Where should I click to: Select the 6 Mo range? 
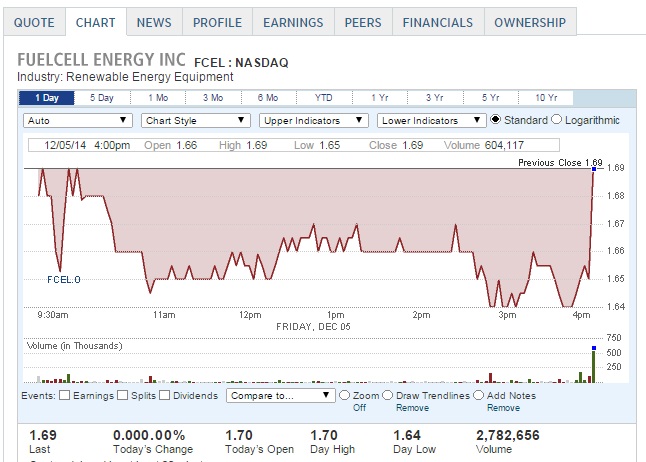coord(268,98)
